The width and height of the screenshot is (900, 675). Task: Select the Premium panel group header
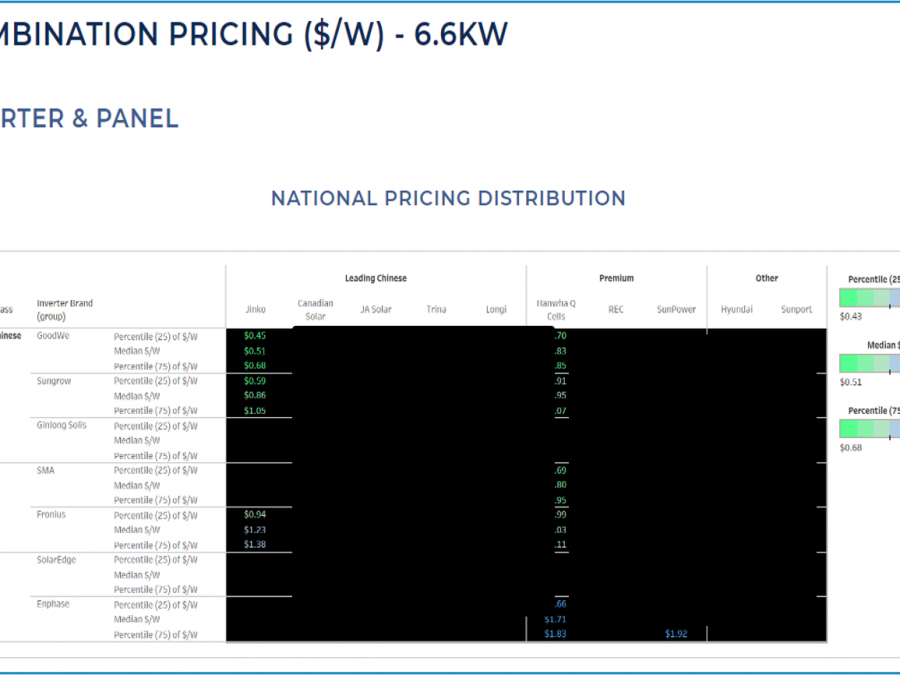coord(616,278)
